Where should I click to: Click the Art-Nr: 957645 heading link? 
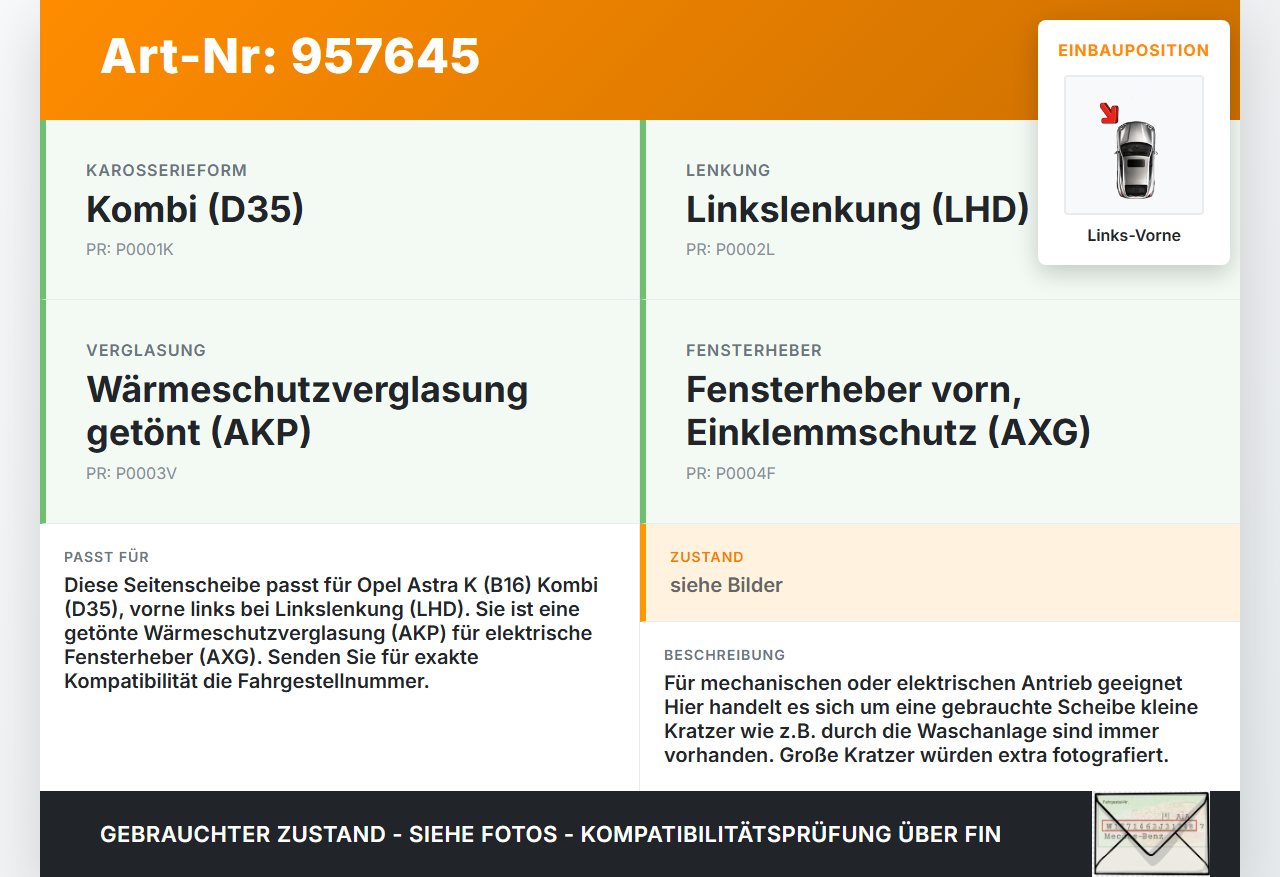point(289,57)
